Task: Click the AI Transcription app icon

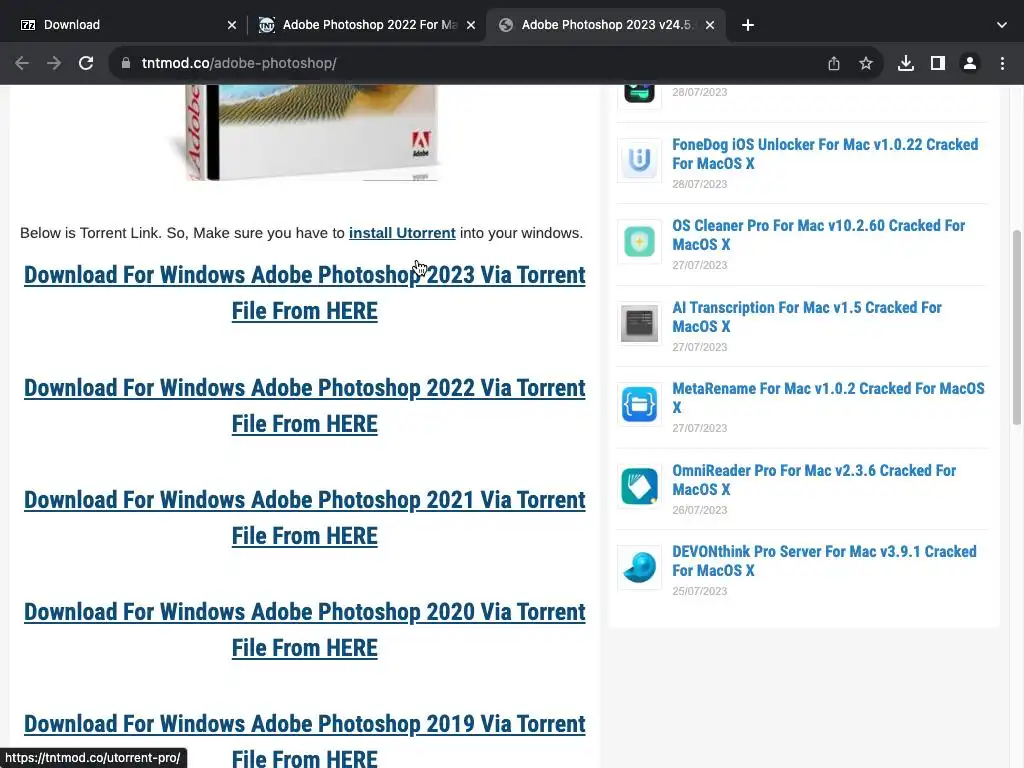Action: pyautogui.click(x=639, y=323)
